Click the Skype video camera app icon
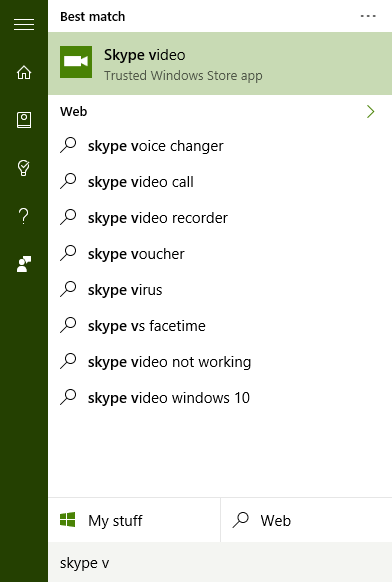 (76, 62)
